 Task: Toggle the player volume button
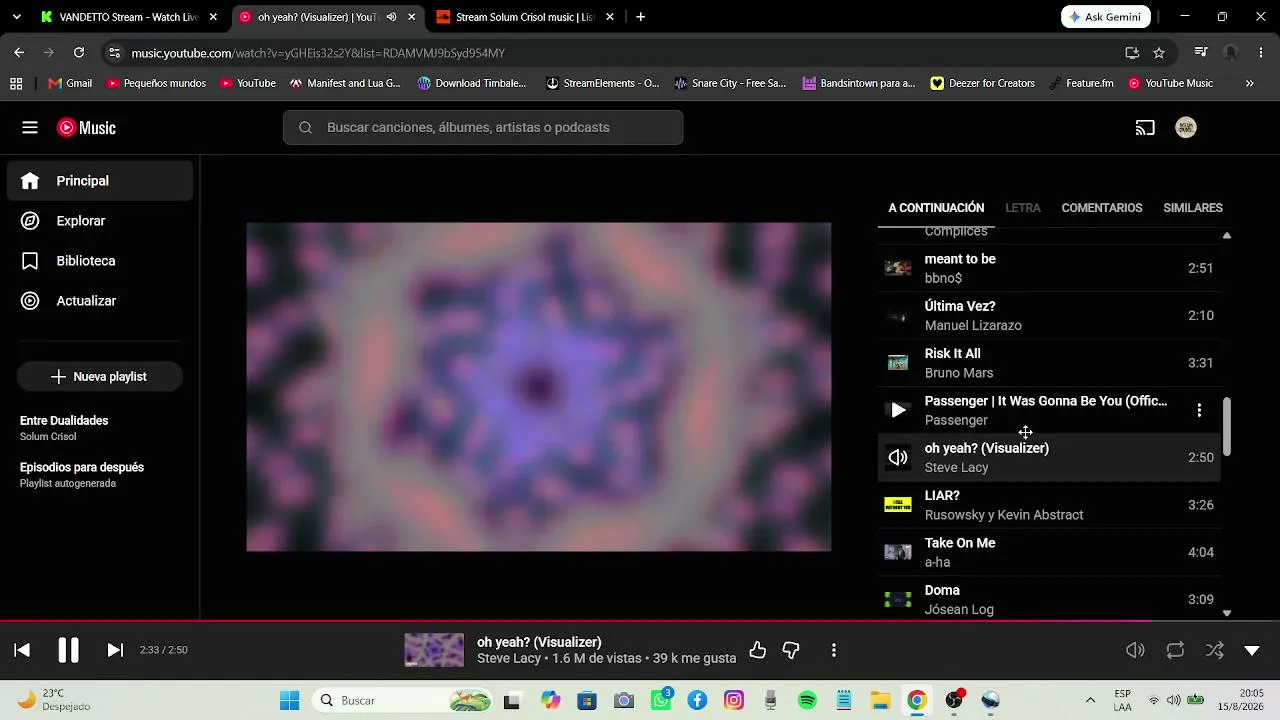click(1135, 650)
